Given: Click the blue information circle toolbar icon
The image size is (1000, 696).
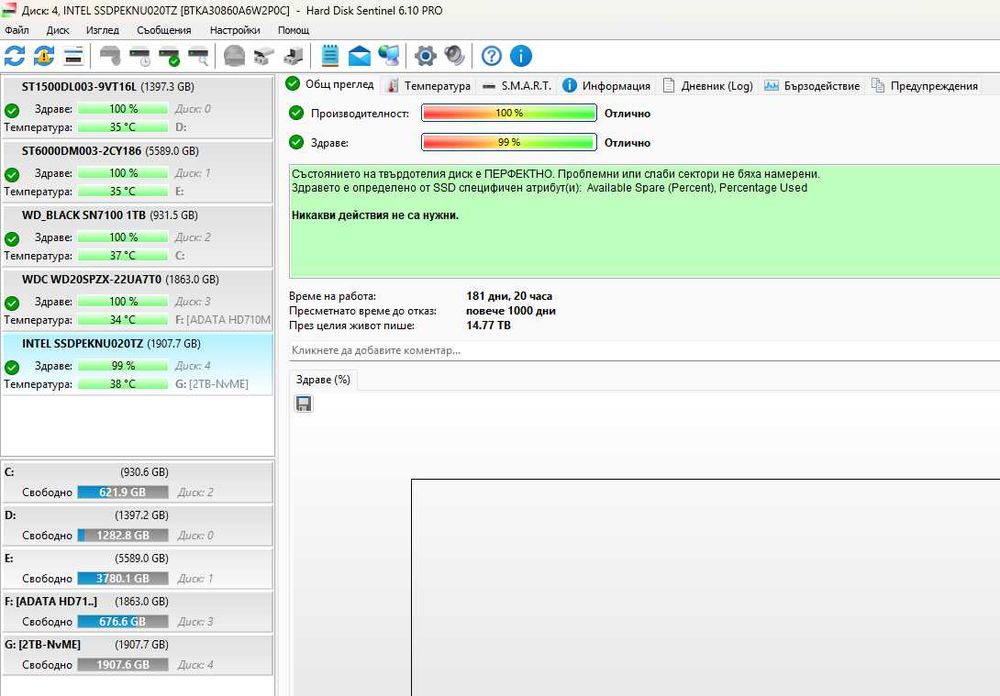Looking at the screenshot, I should (521, 56).
